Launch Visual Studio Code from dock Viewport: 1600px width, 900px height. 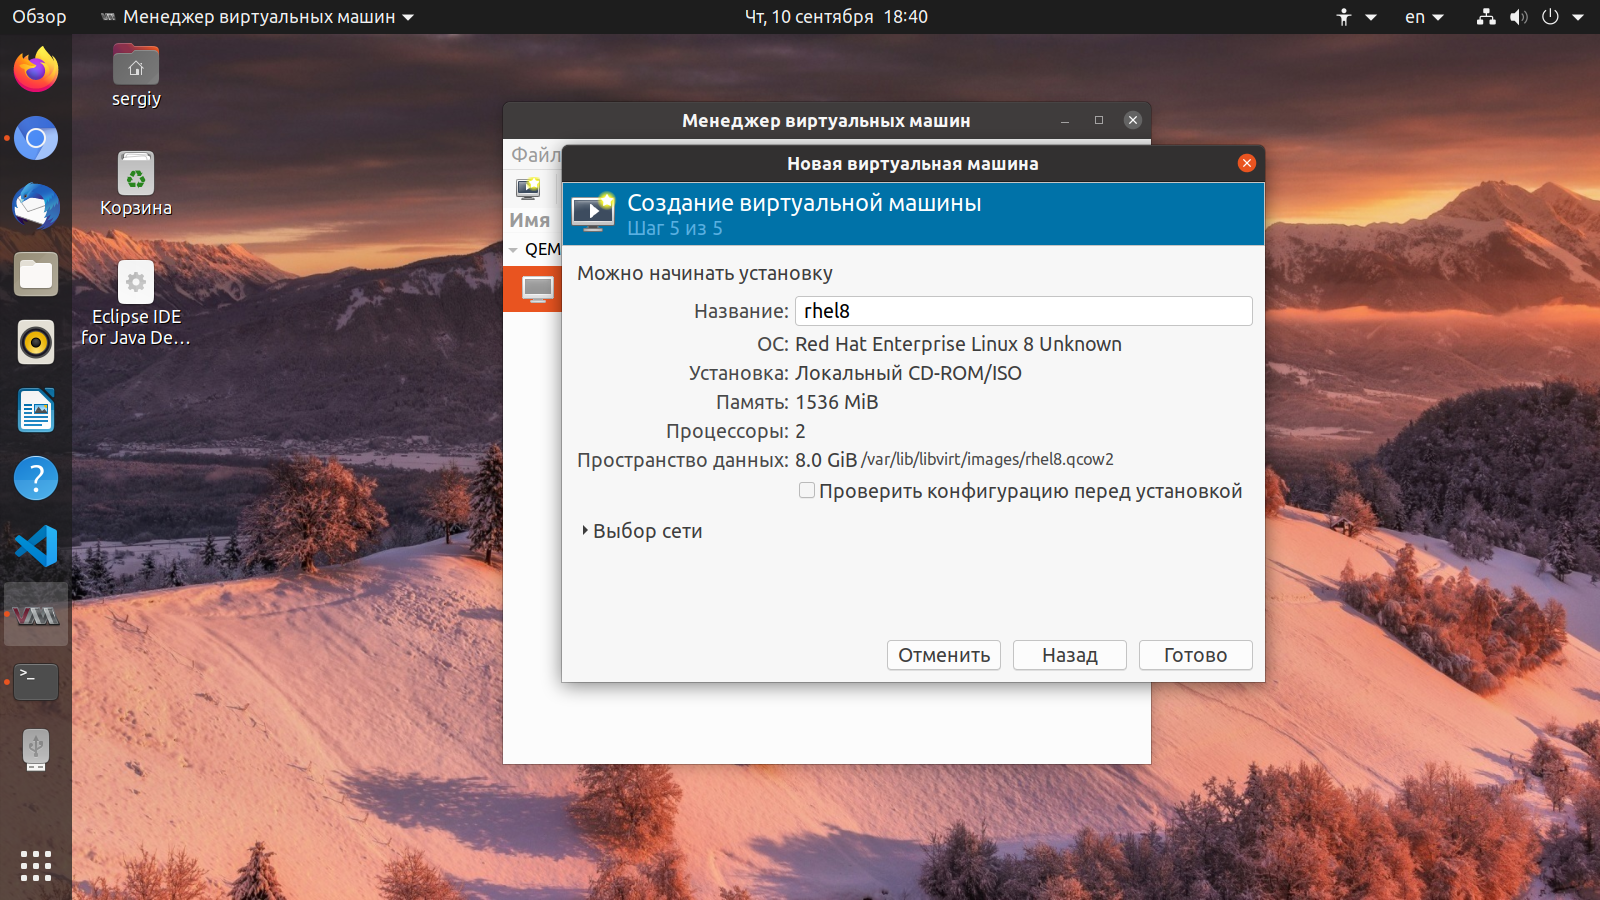click(x=36, y=546)
